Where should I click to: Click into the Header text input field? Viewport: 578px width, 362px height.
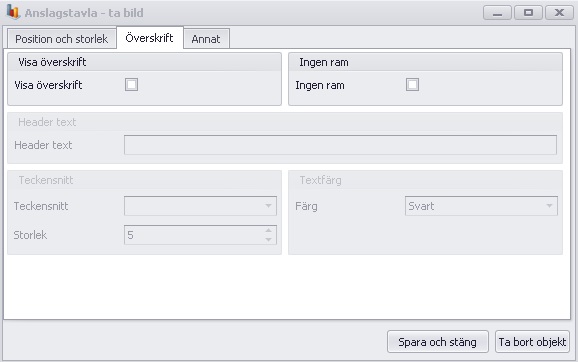340,145
